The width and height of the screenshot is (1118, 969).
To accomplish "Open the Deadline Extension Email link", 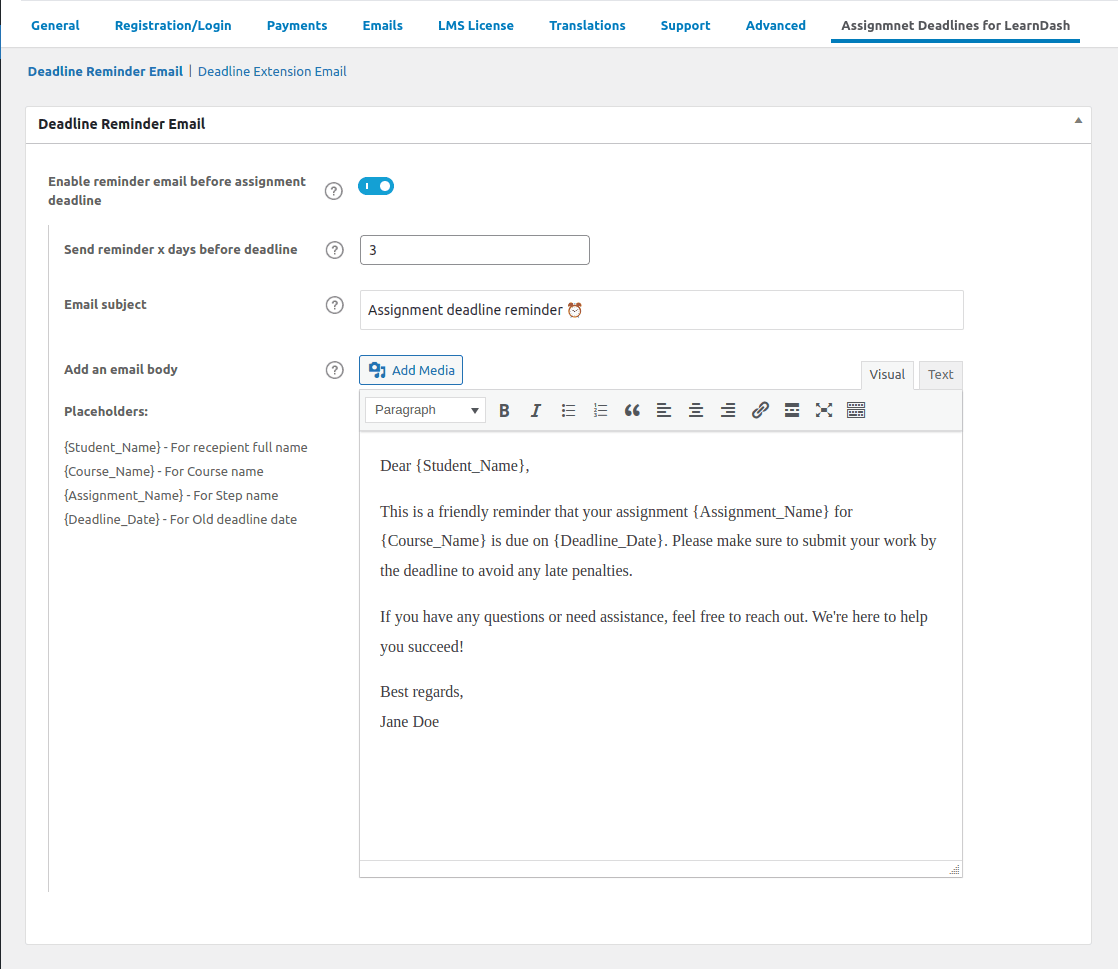I will coord(272,71).
